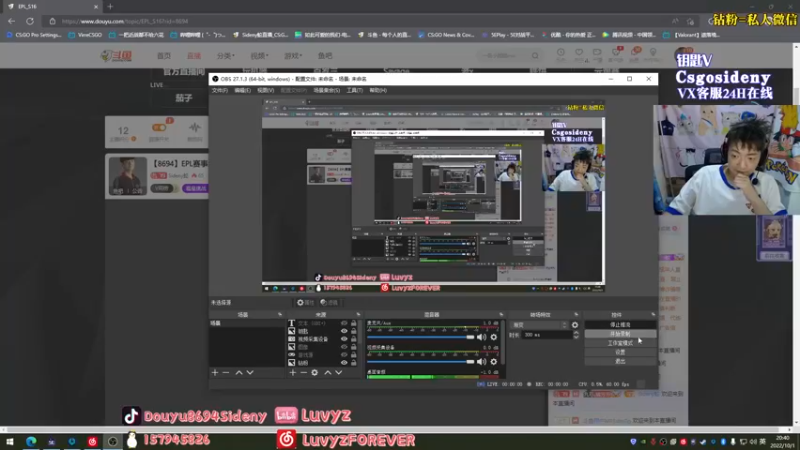Open the 渐变 scene transition dropdown
The height and width of the screenshot is (450, 800).
(x=539, y=325)
